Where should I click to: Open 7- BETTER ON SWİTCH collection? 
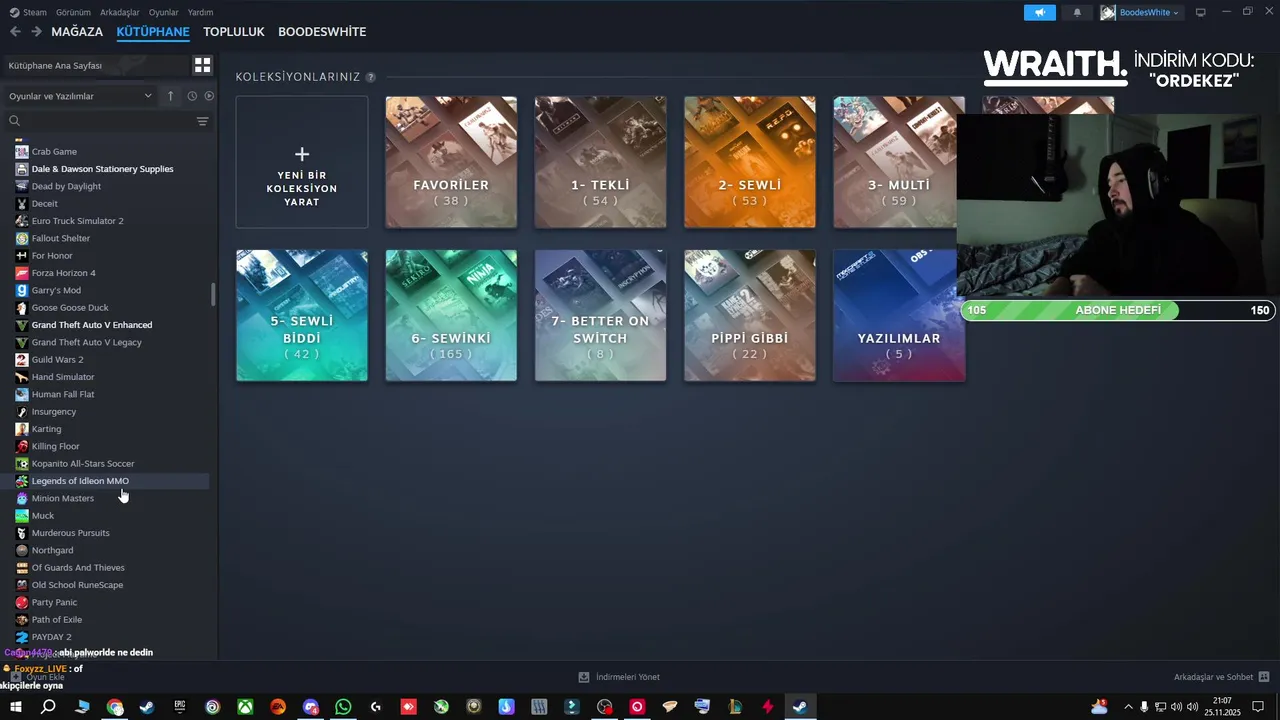(600, 316)
